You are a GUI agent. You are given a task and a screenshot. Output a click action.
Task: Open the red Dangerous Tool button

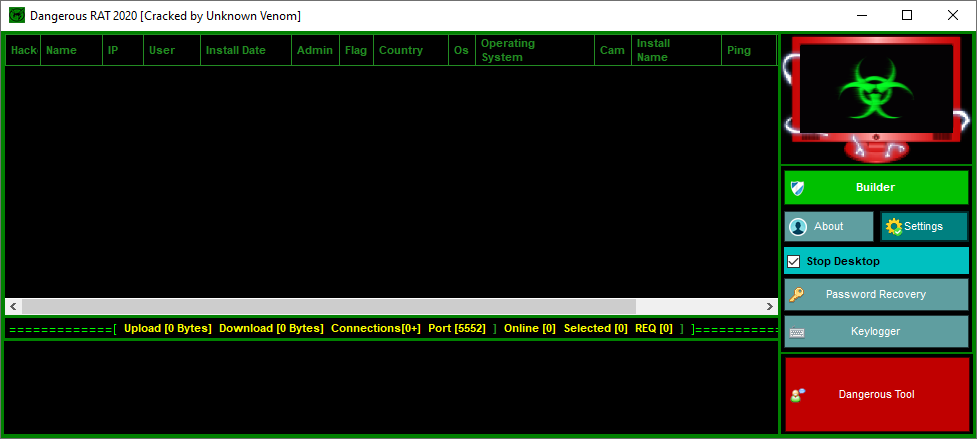click(876, 395)
